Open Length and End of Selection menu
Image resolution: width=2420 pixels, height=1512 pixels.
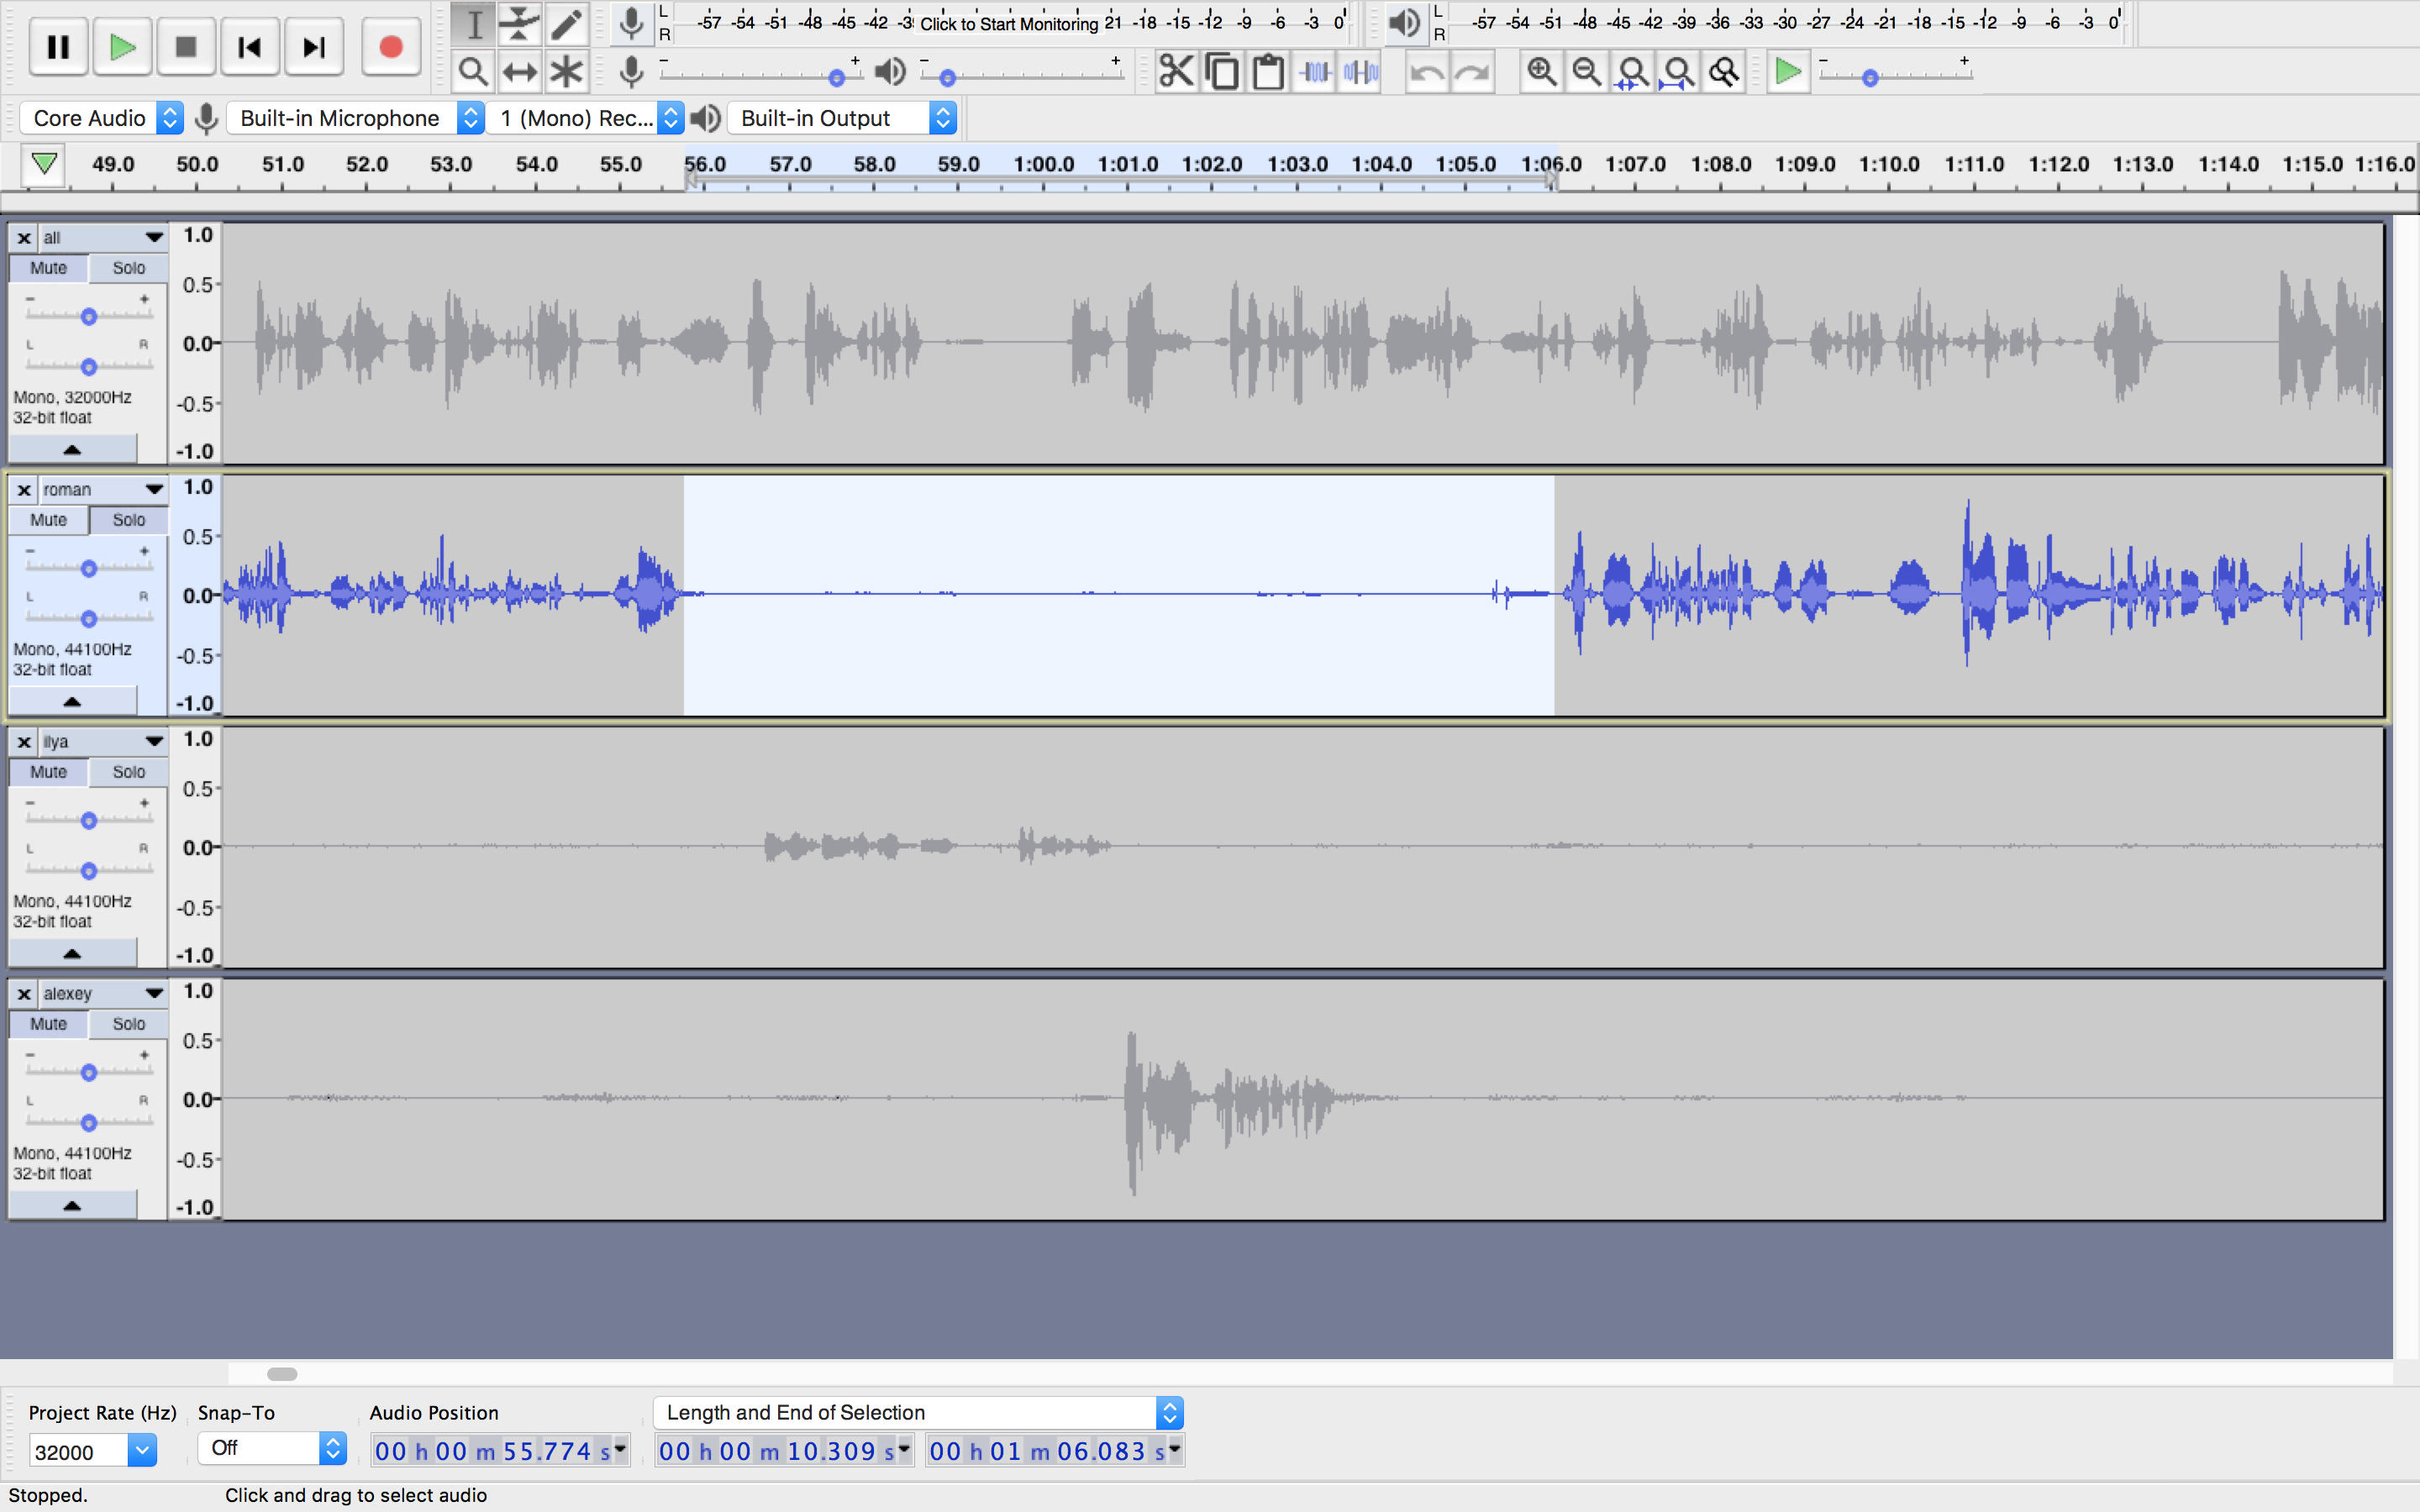[x=917, y=1412]
